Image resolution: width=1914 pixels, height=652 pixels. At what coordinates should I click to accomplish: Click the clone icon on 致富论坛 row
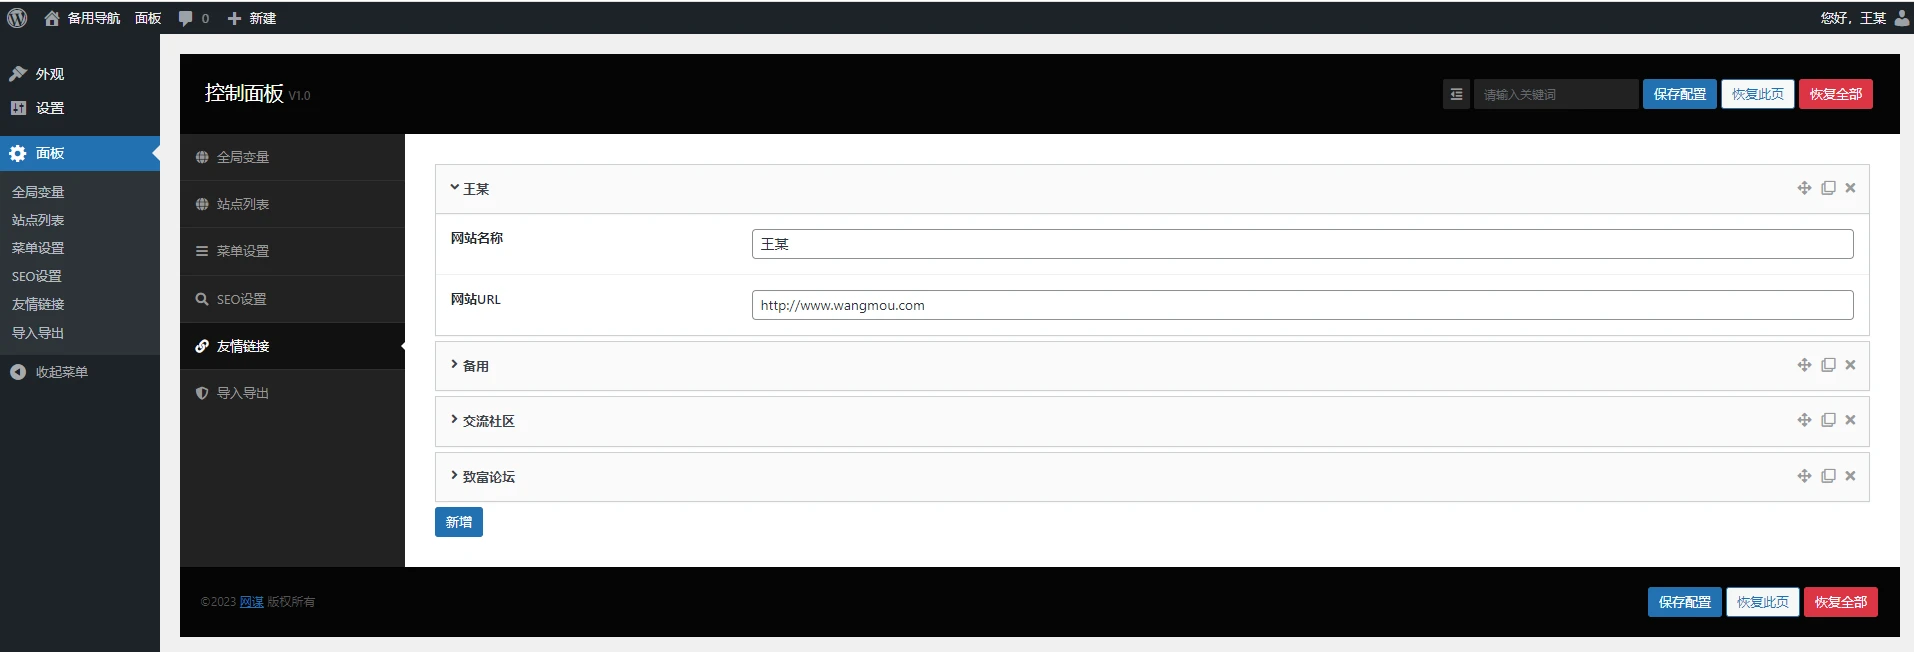(x=1828, y=476)
